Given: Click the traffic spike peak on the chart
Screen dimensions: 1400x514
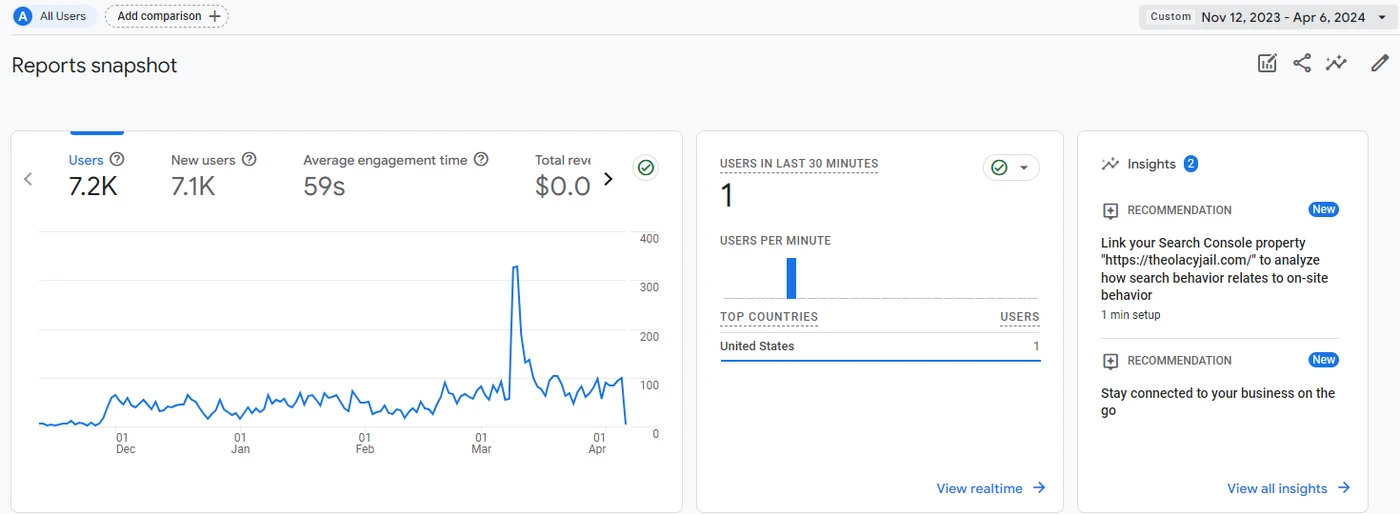Looking at the screenshot, I should 514,267.
